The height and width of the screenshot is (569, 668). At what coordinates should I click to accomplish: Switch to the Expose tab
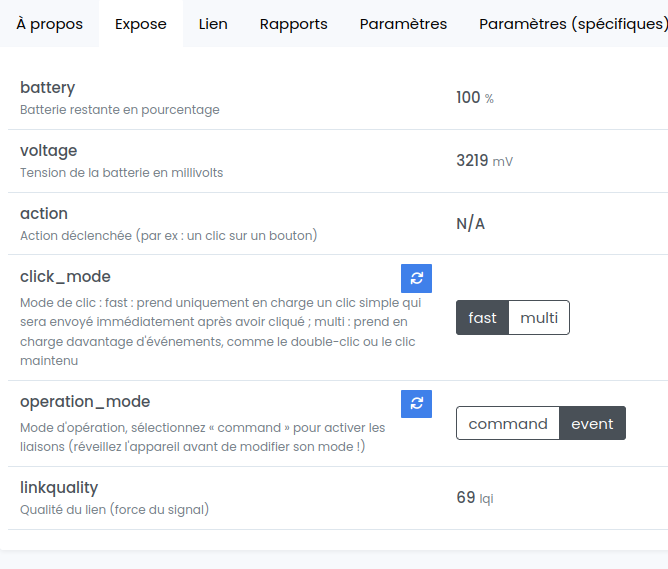pos(141,24)
